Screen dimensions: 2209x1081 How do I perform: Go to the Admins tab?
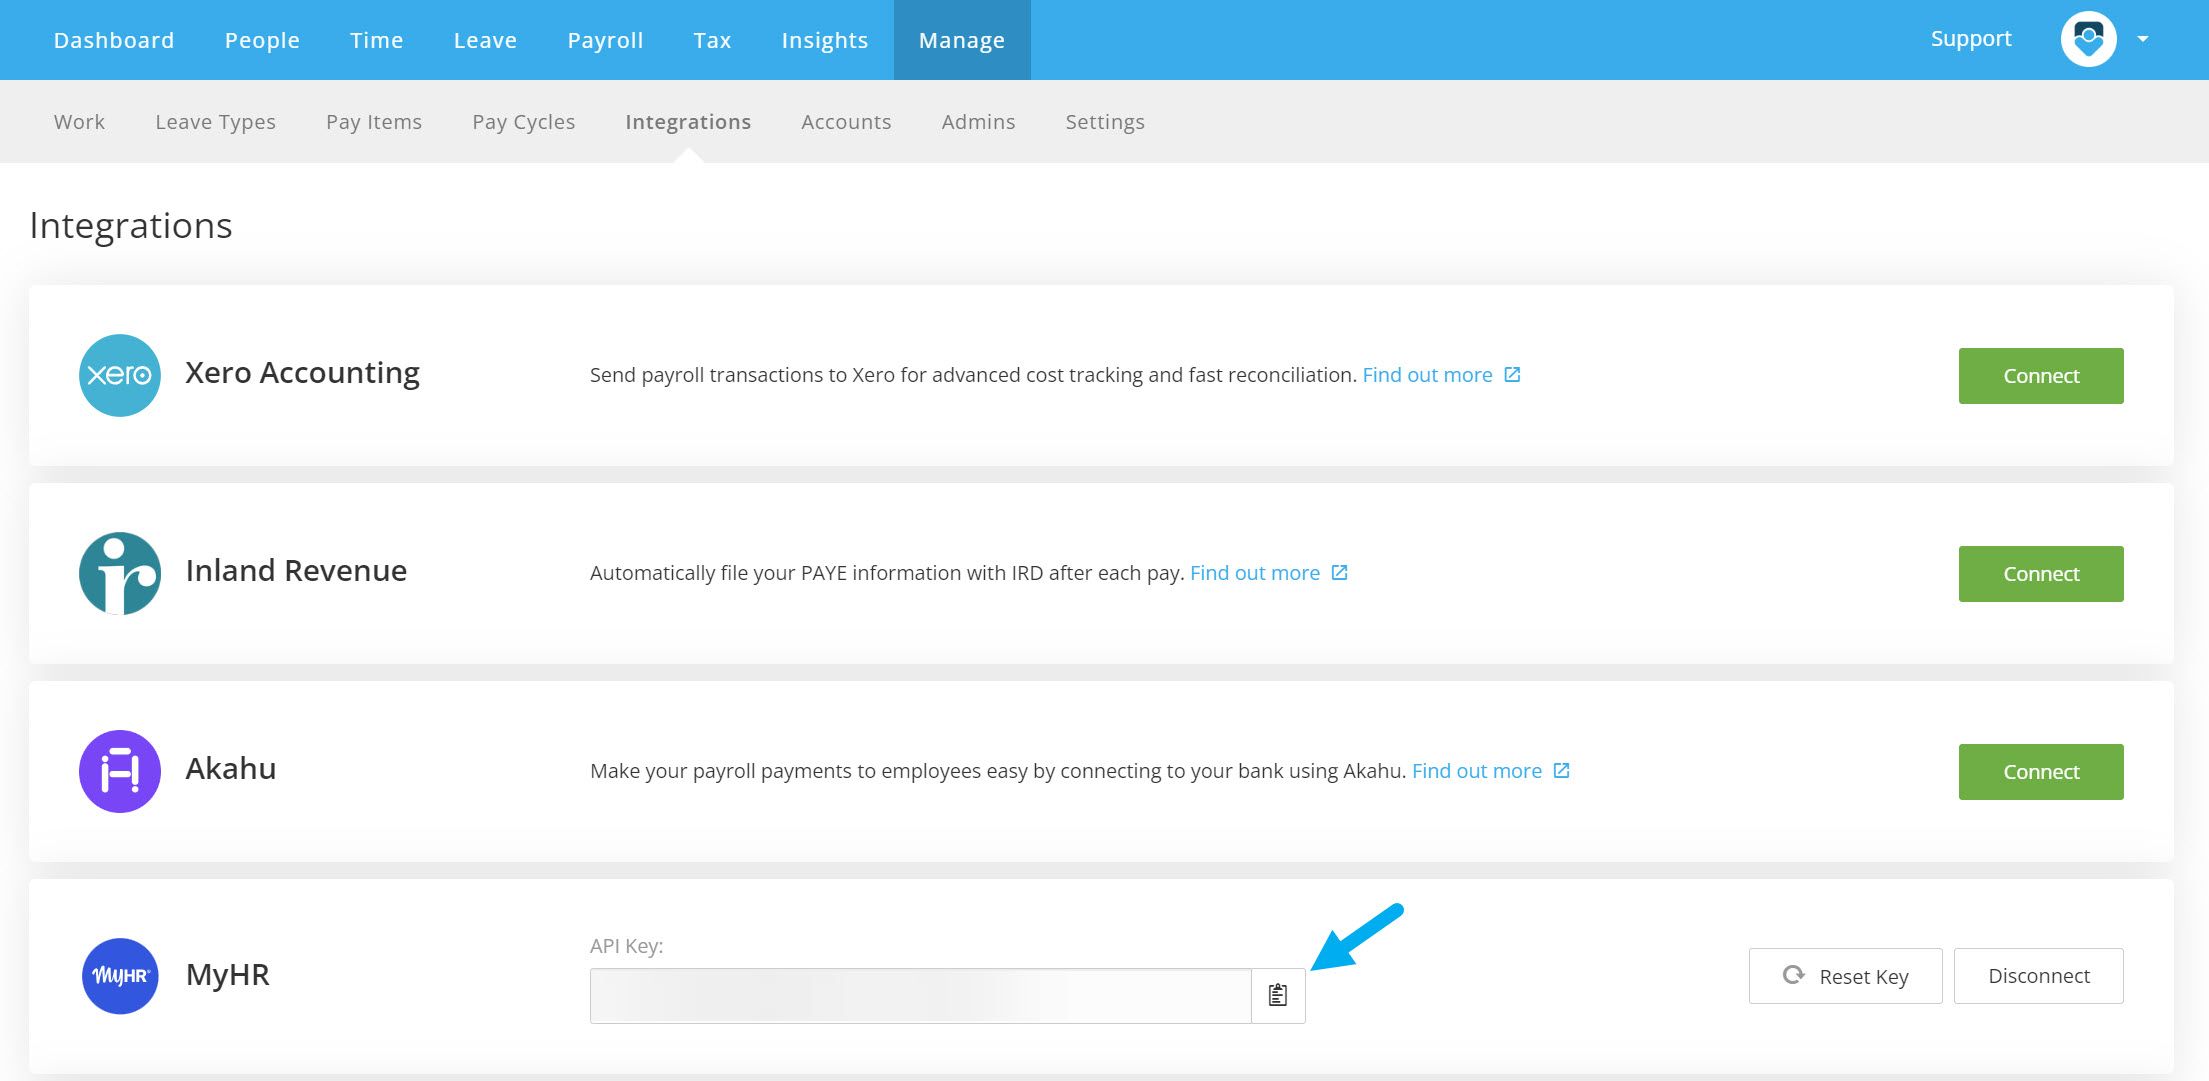tap(978, 122)
